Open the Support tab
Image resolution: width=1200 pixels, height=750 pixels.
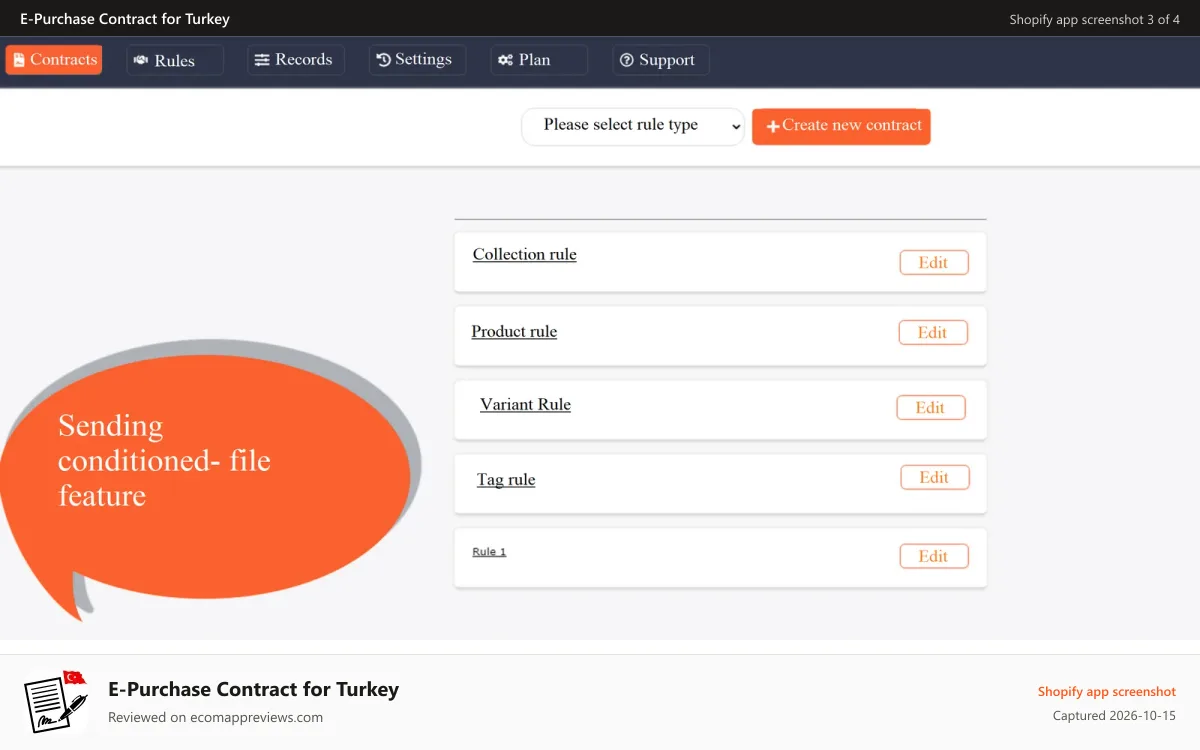tap(661, 60)
